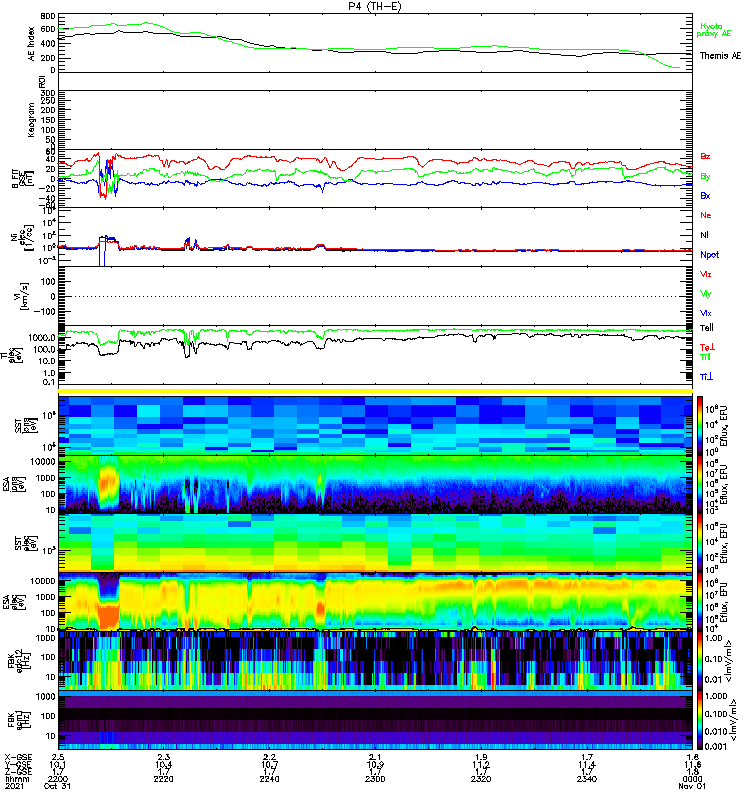Click the blue Ti perpendicular legend label
Screen dimensions: 750x800
[706, 377]
